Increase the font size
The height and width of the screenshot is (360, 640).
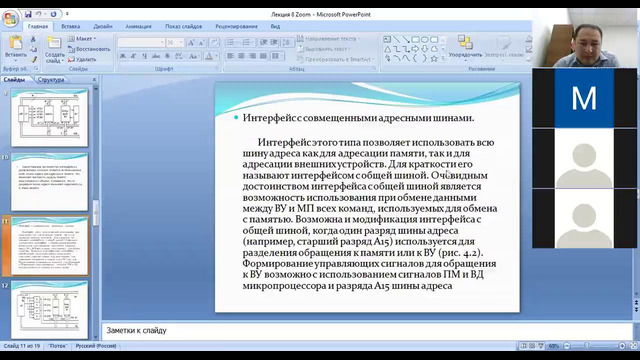coord(191,42)
